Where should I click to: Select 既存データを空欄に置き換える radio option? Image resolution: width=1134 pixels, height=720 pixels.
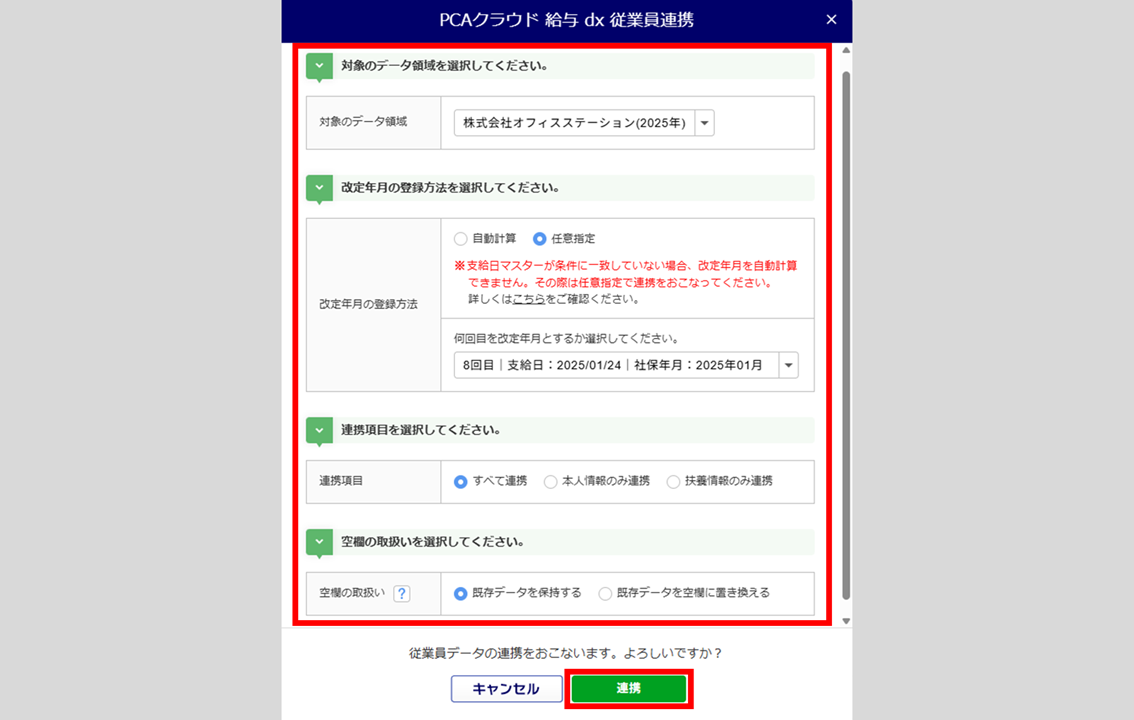(605, 593)
